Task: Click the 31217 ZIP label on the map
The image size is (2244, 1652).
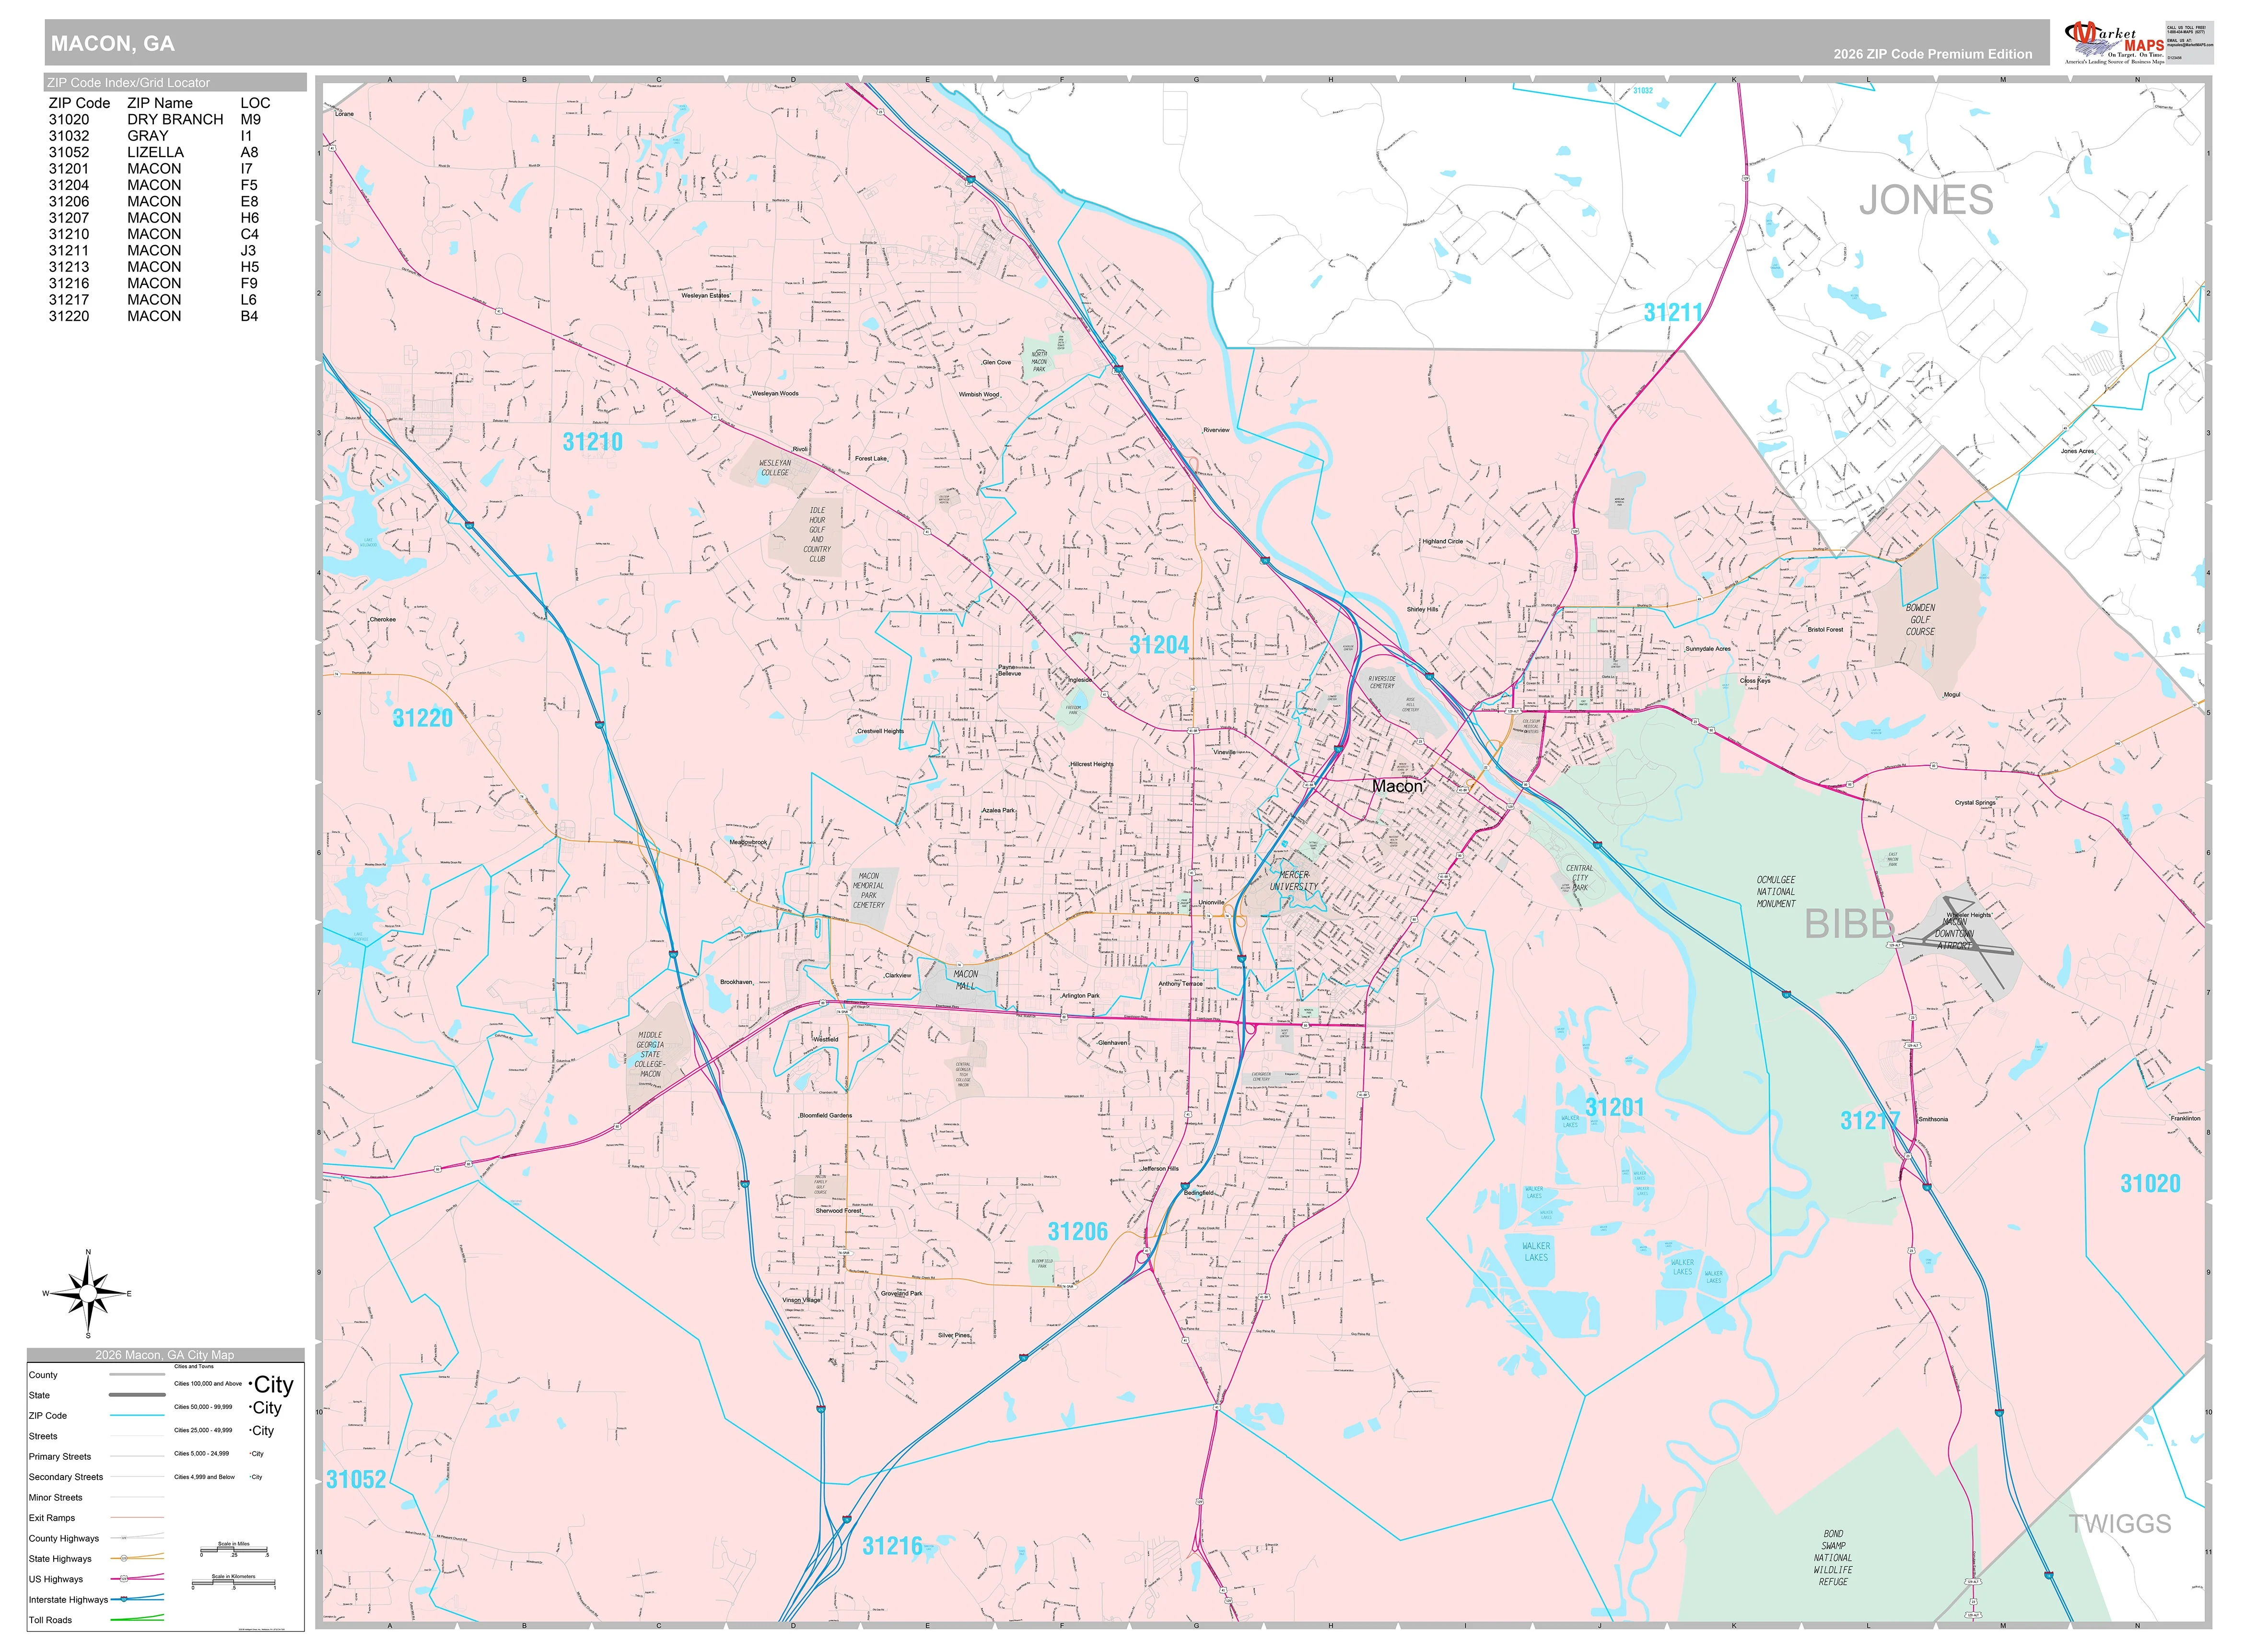Action: pyautogui.click(x=1870, y=1121)
